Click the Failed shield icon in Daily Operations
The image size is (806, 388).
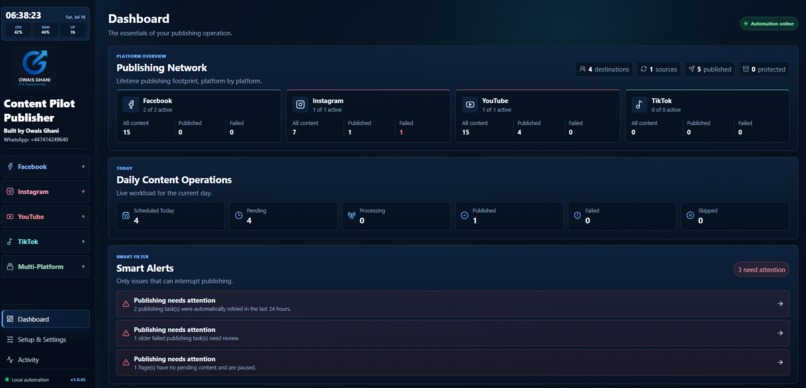point(577,216)
